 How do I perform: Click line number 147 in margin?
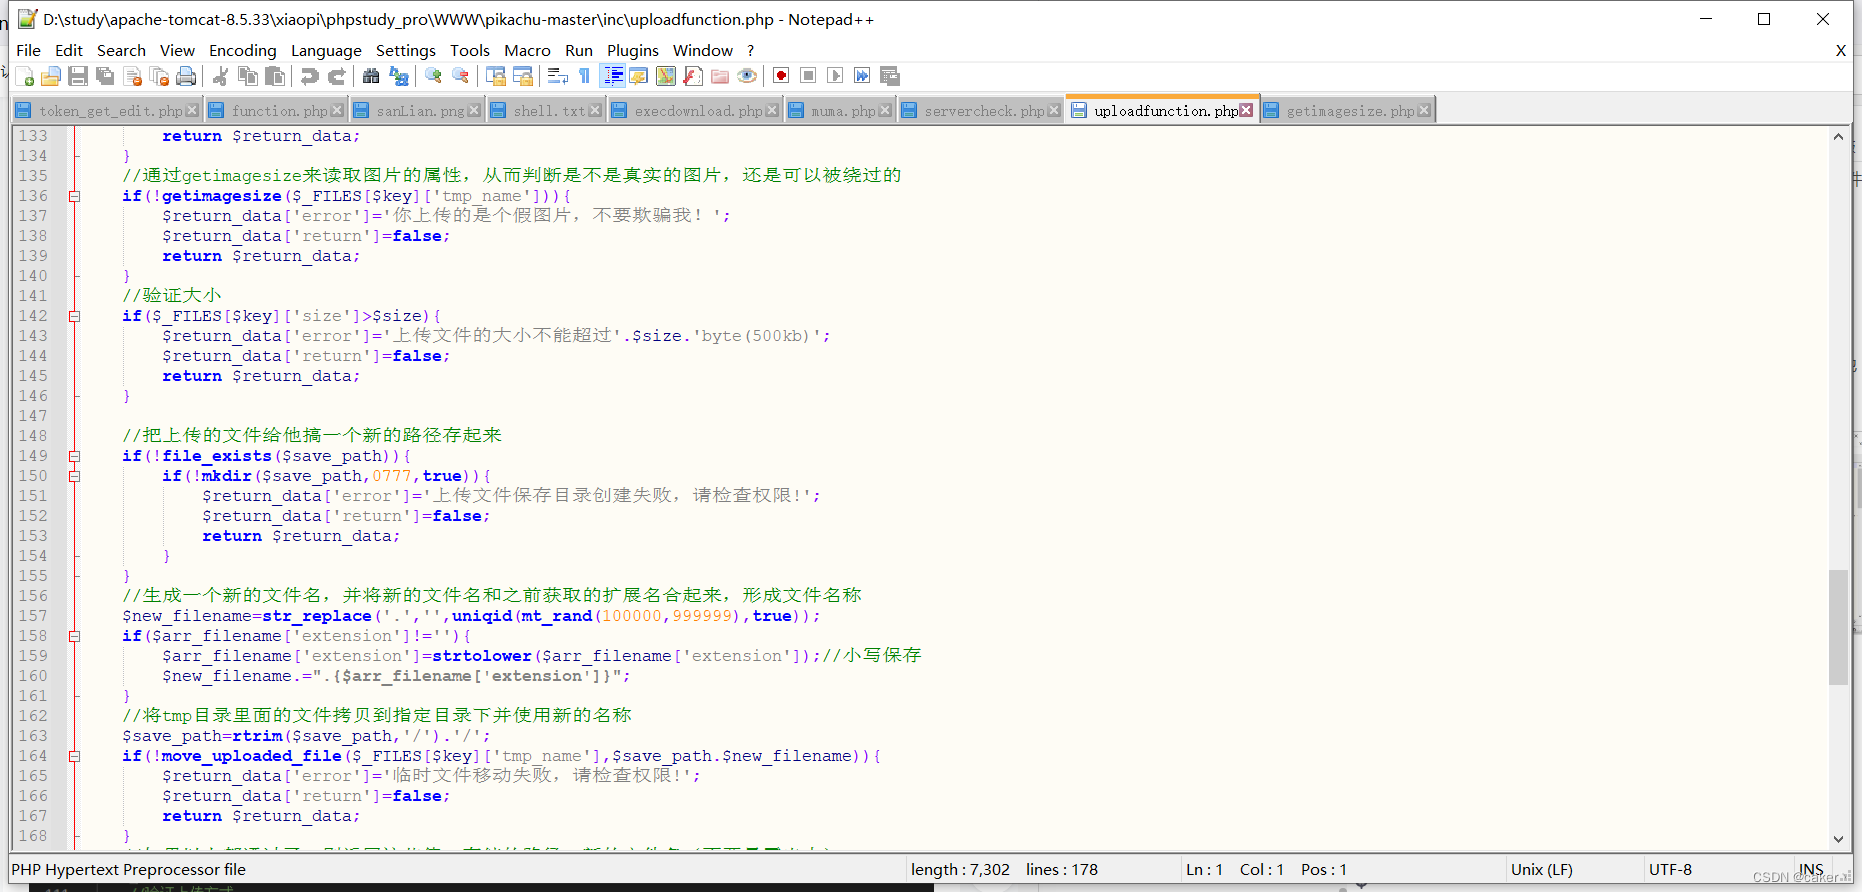[33, 416]
